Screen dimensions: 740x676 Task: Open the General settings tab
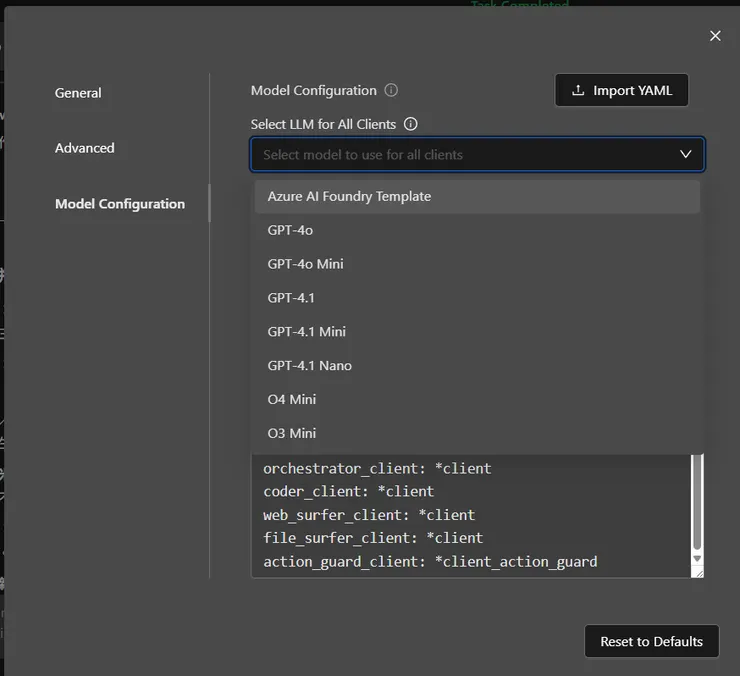(78, 93)
